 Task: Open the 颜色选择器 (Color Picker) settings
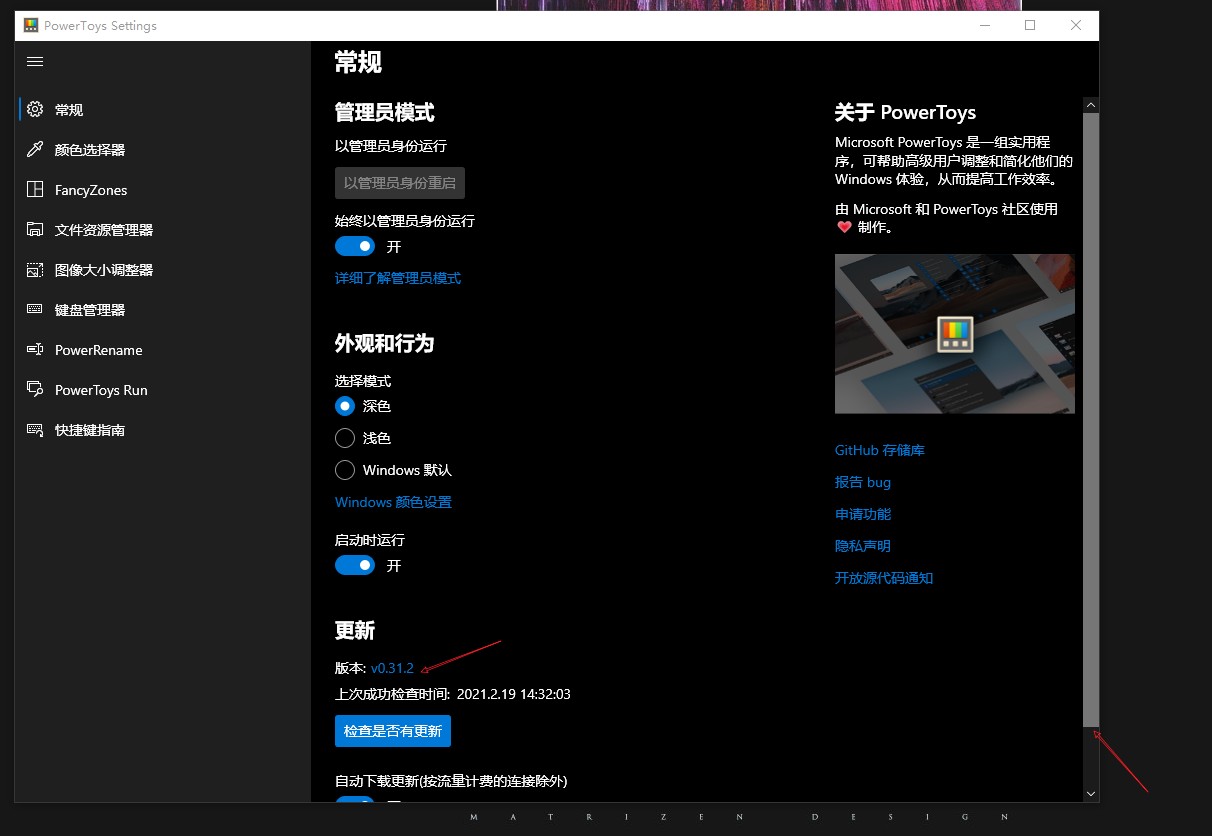92,149
